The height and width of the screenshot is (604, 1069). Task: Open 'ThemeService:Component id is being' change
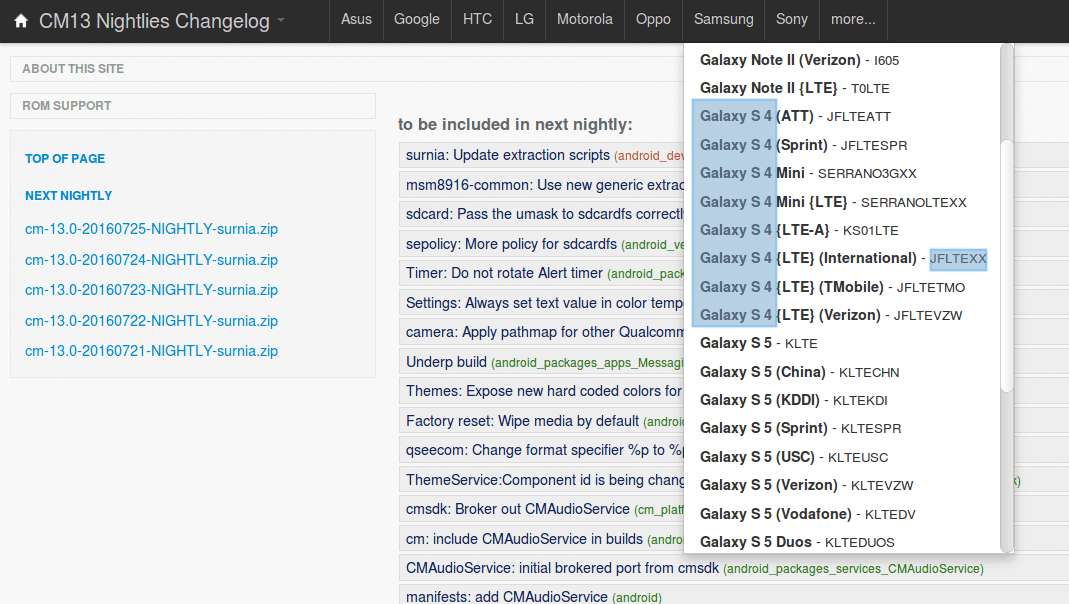point(545,480)
